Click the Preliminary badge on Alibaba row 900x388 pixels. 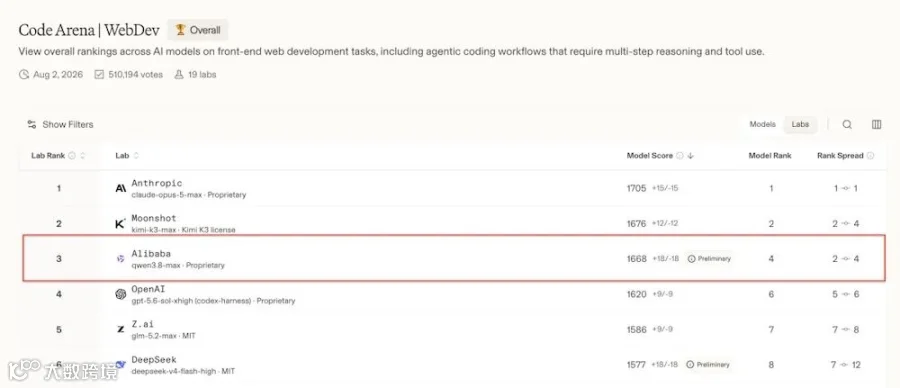point(710,259)
